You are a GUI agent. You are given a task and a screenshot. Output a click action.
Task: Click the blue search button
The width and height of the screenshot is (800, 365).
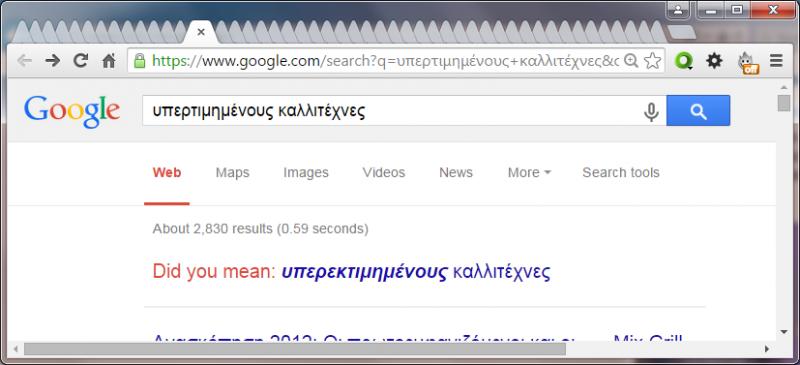pyautogui.click(x=698, y=110)
